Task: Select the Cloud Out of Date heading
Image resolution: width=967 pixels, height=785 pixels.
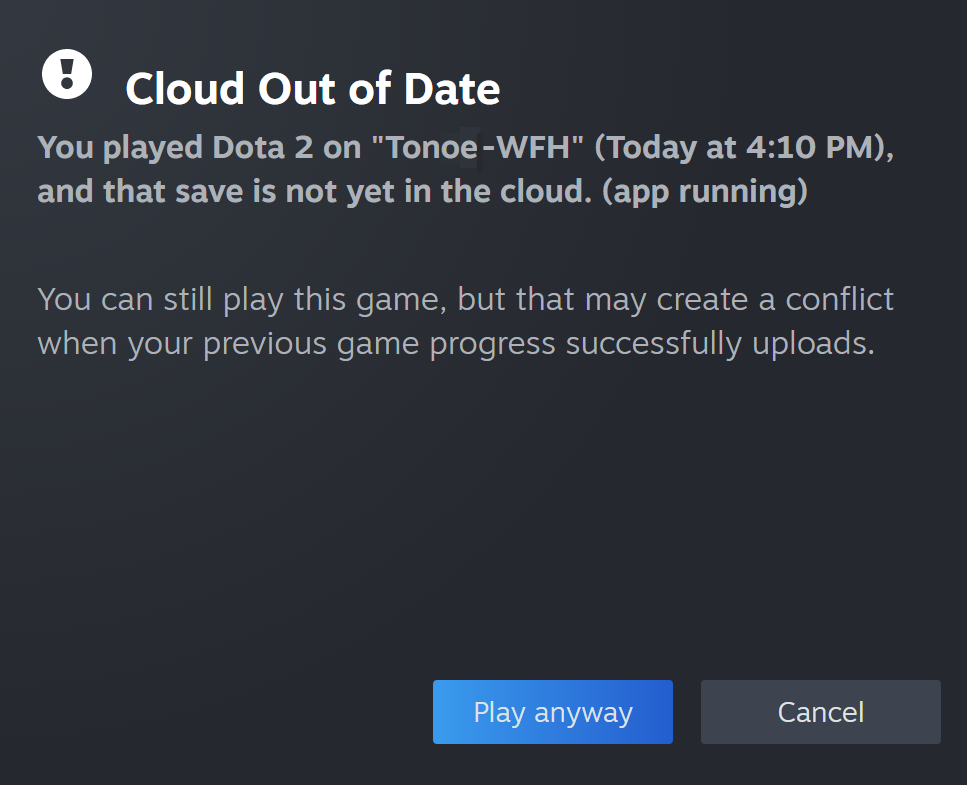Action: 313,88
